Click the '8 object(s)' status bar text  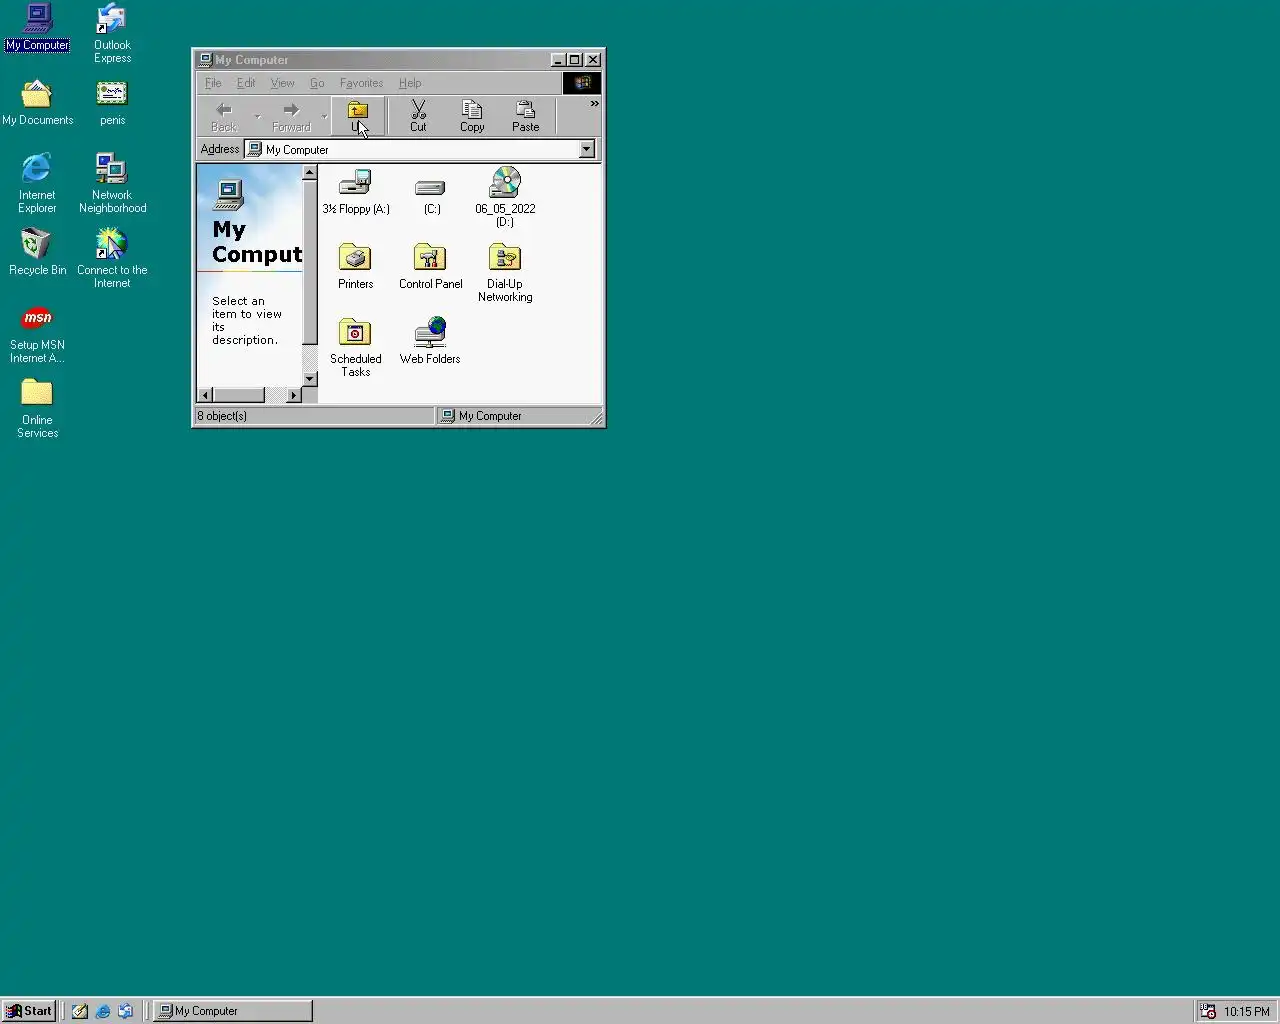click(x=222, y=416)
